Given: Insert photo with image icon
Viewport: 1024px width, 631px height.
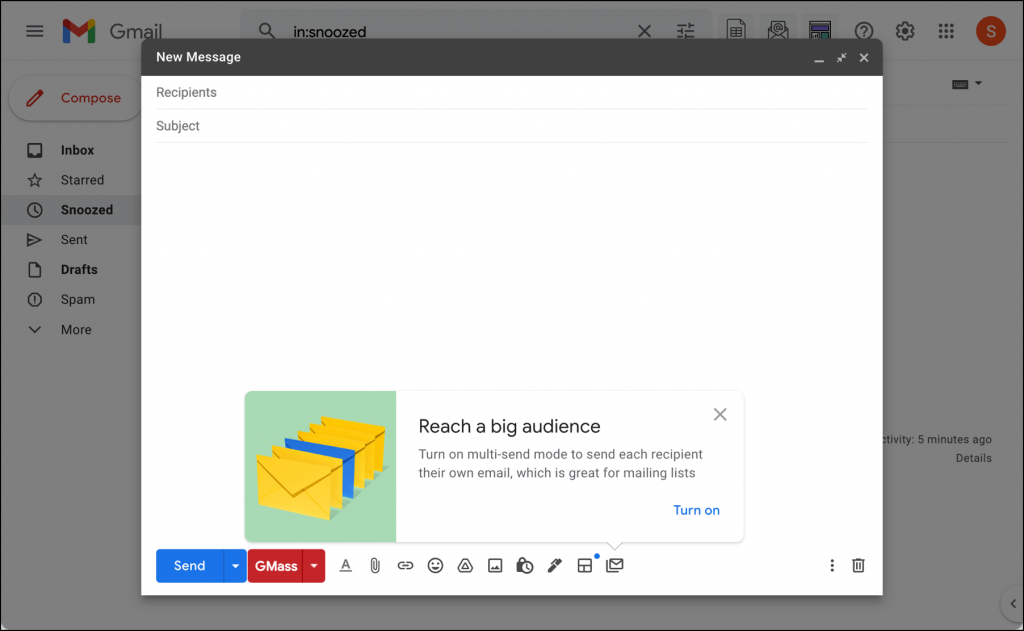Looking at the screenshot, I should click(495, 566).
